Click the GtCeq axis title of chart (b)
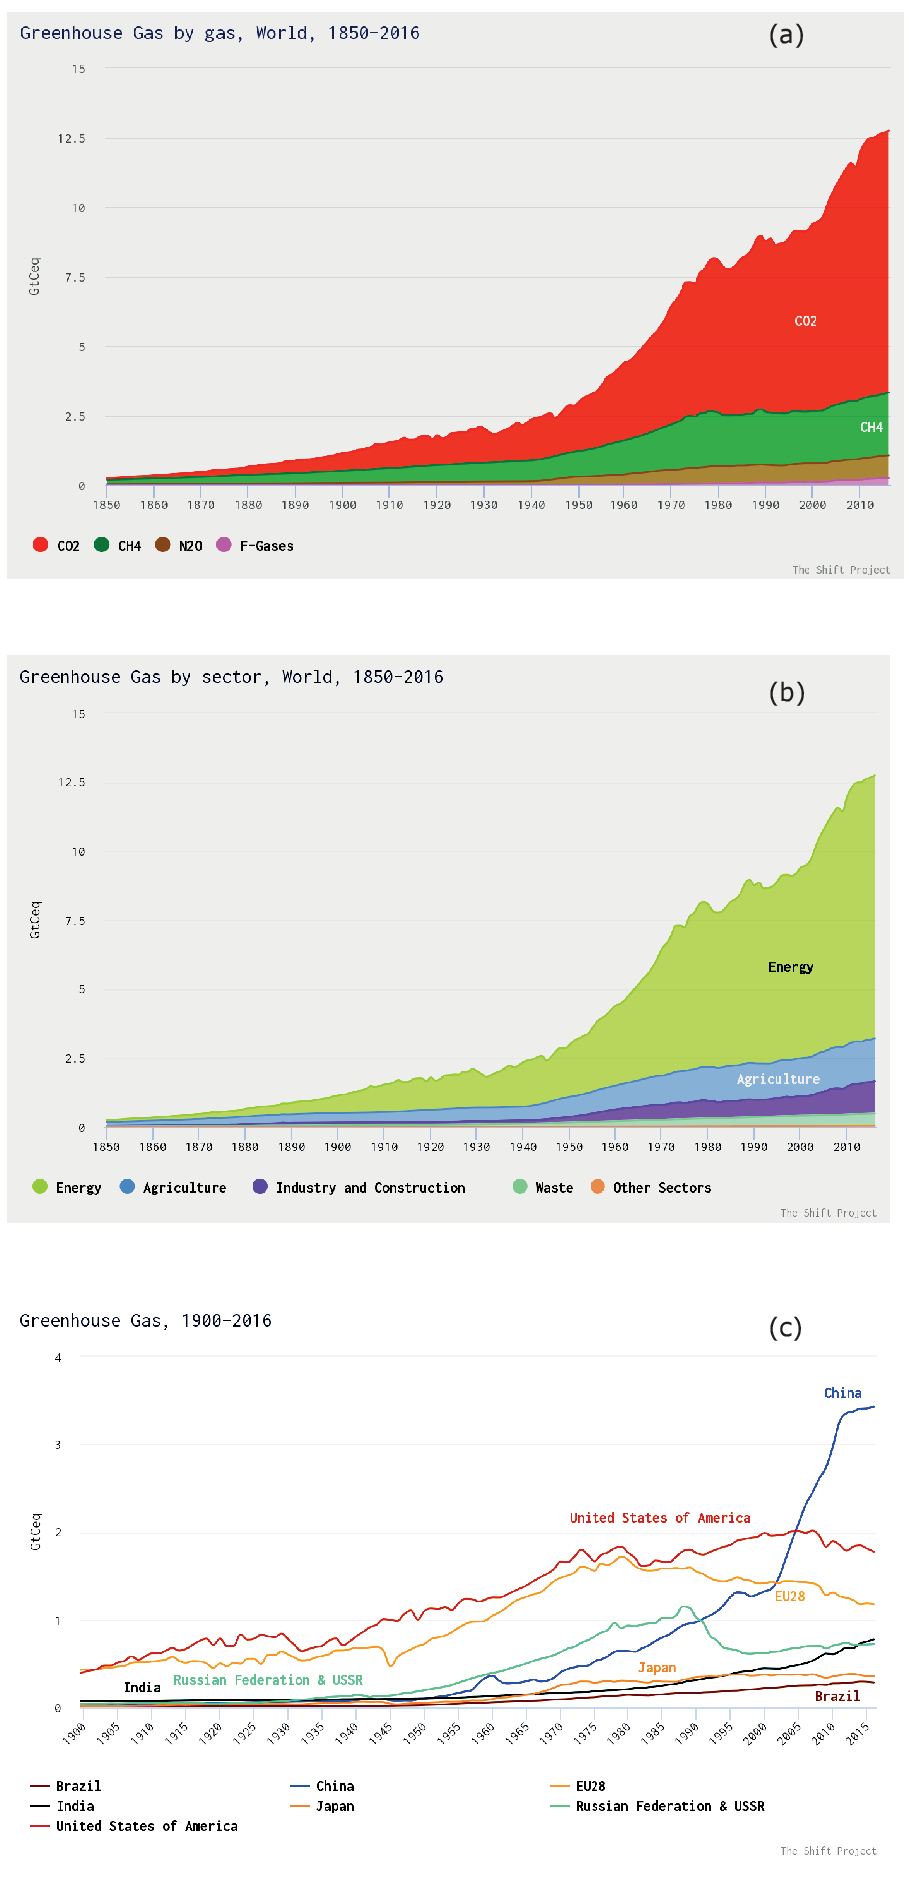Viewport: 909px width, 1890px height. (x=35, y=920)
